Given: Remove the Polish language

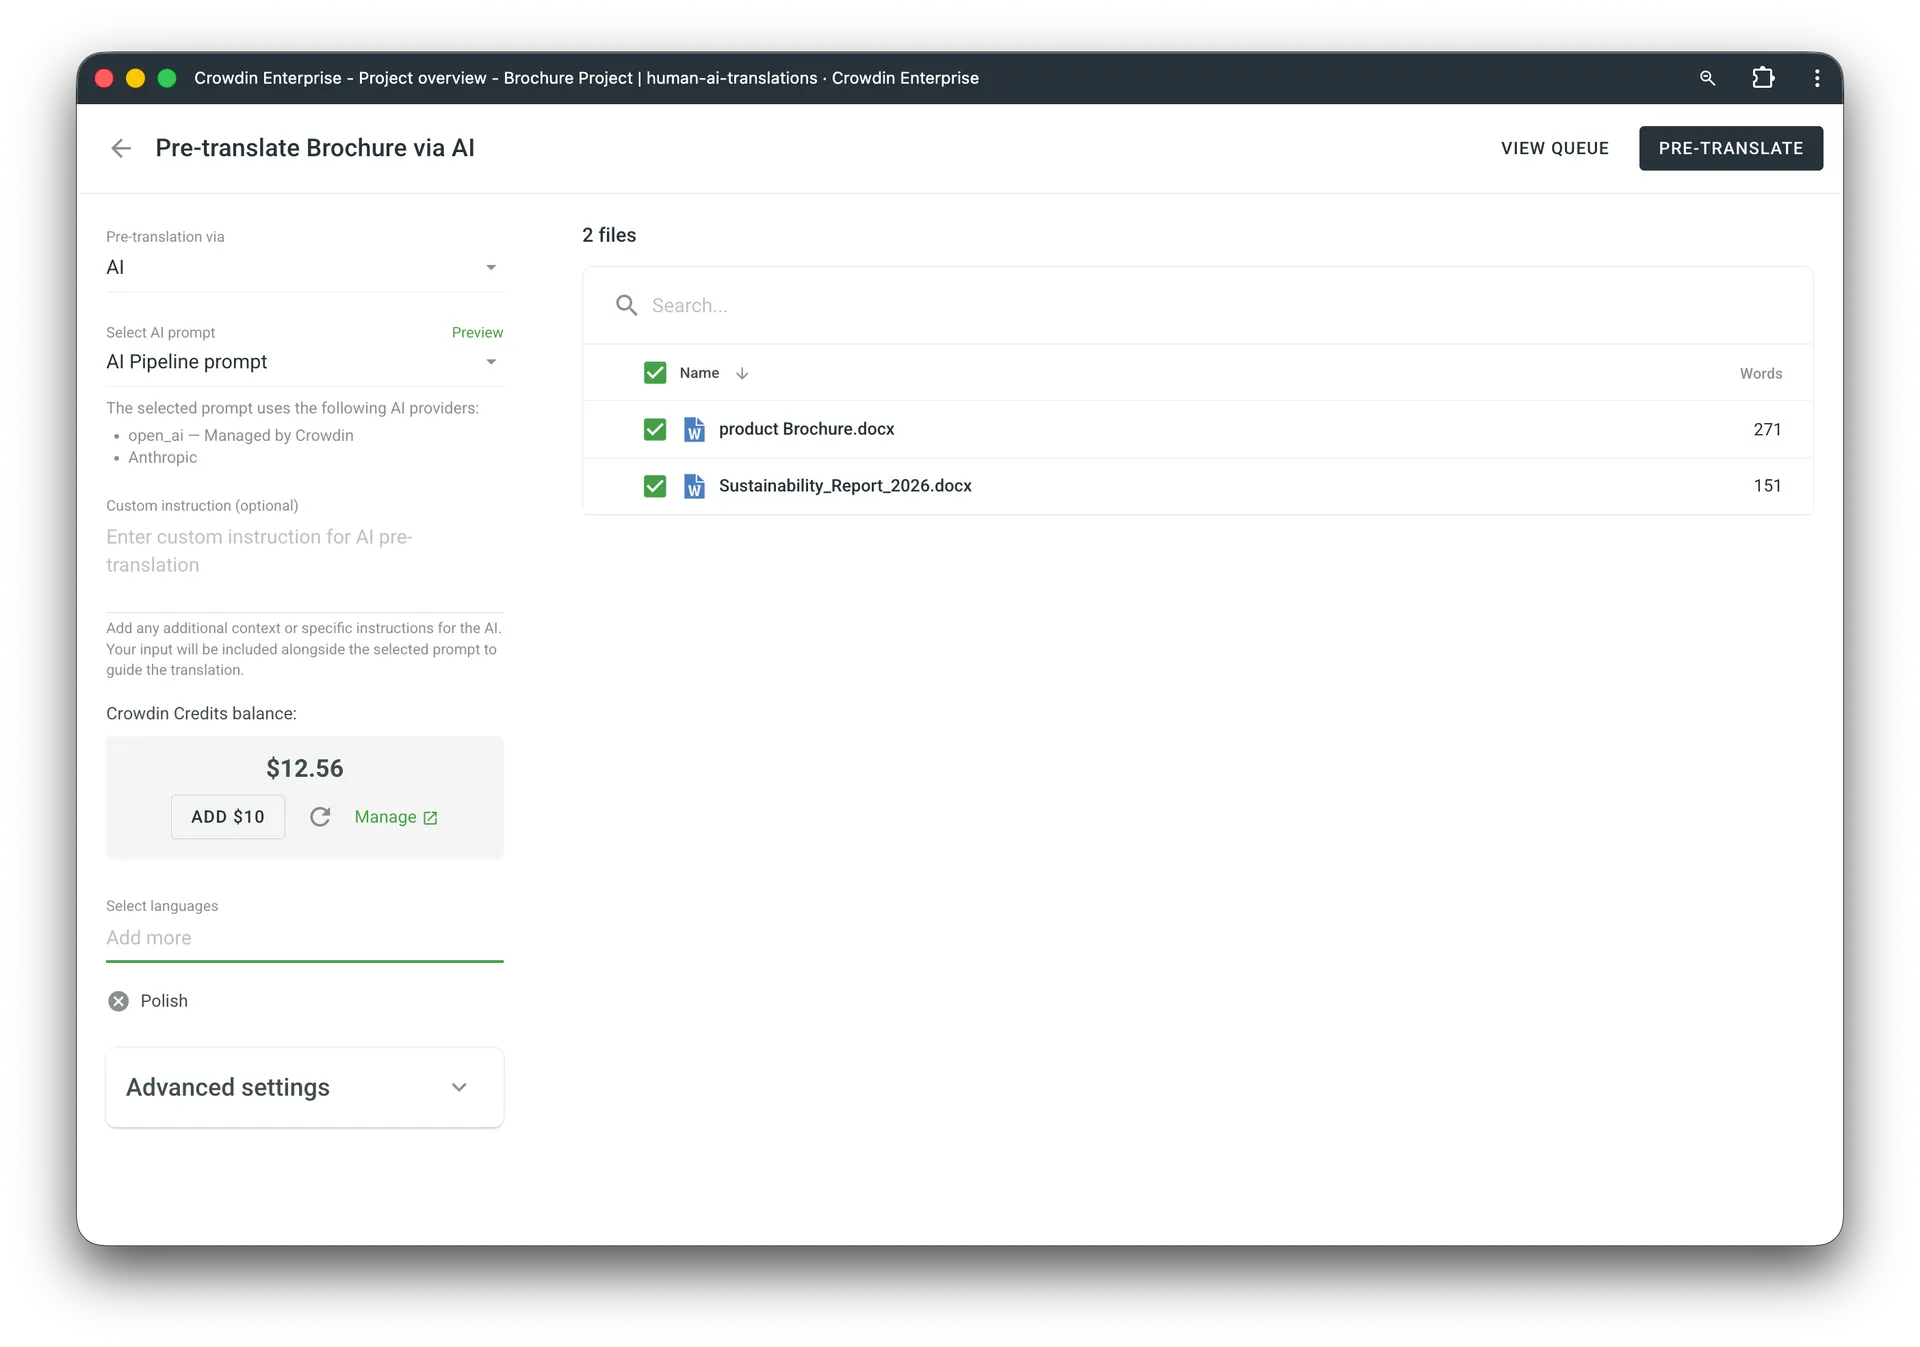Looking at the screenshot, I should 118,1001.
